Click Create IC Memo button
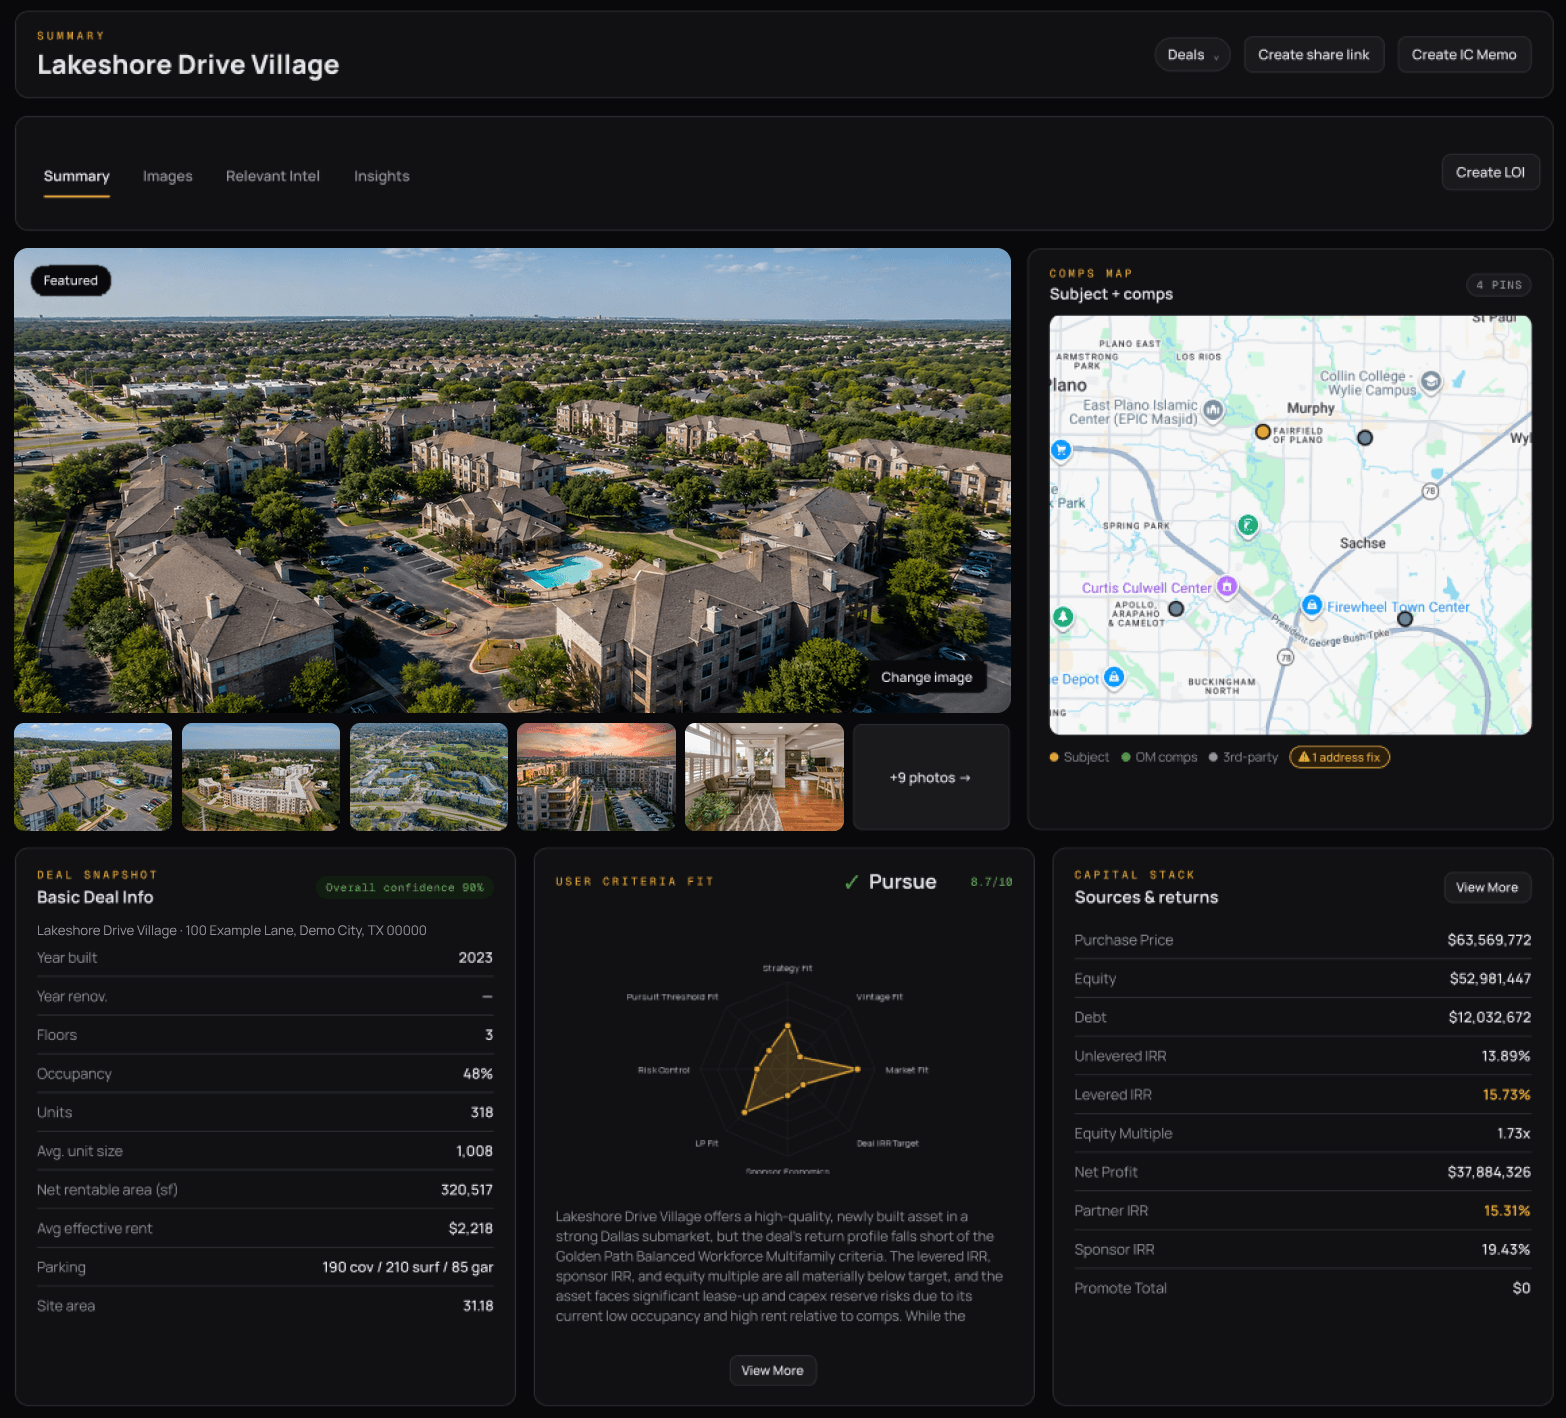 tap(1464, 55)
